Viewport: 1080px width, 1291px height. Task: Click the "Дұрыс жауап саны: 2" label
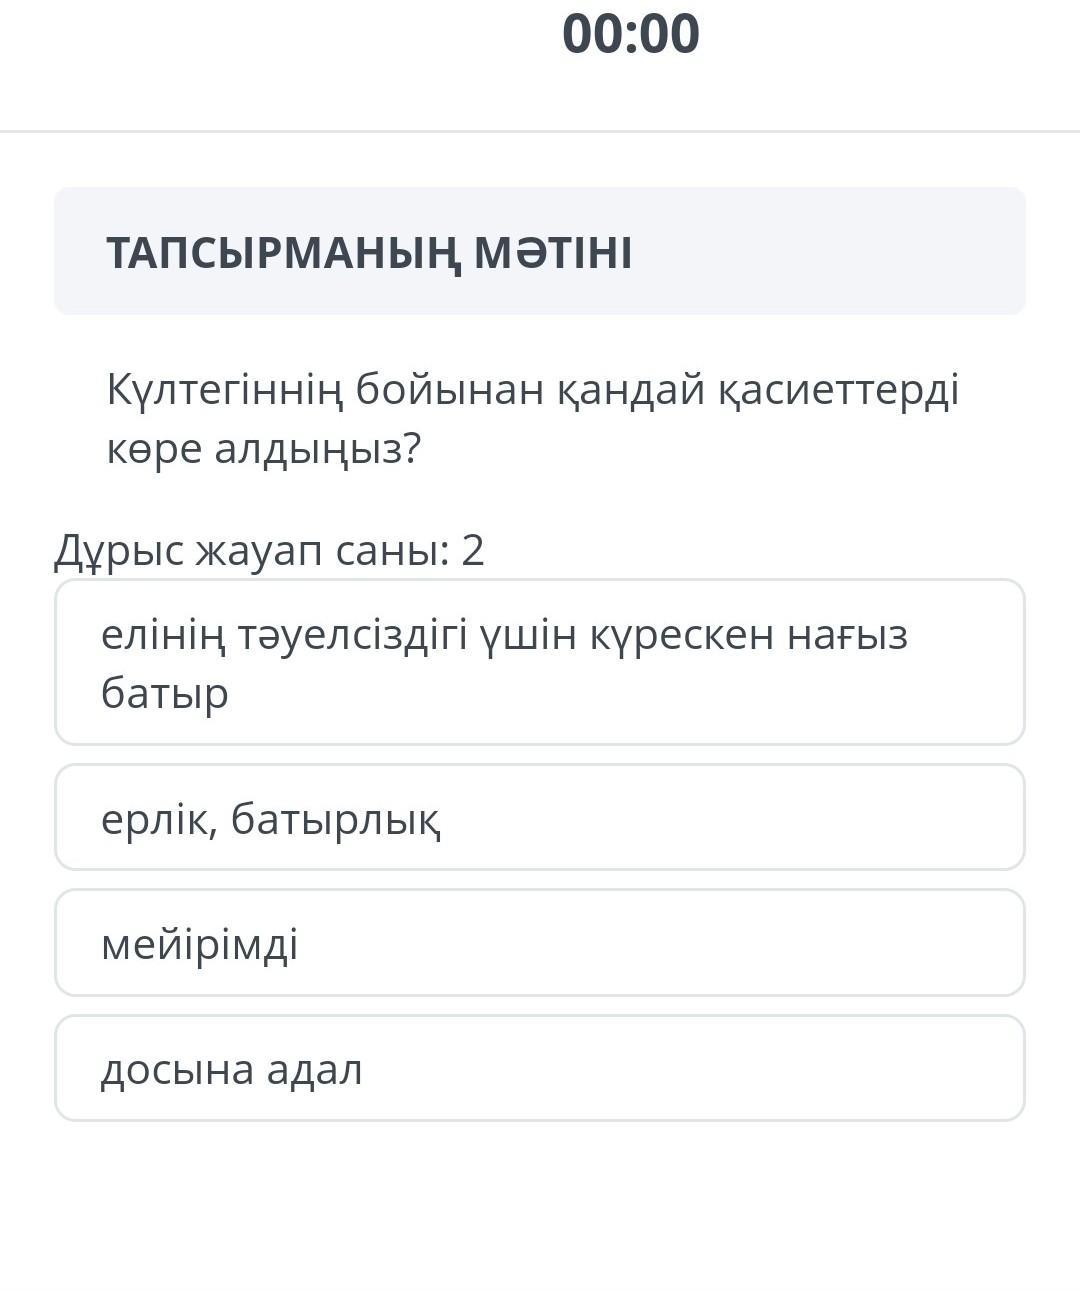[268, 550]
